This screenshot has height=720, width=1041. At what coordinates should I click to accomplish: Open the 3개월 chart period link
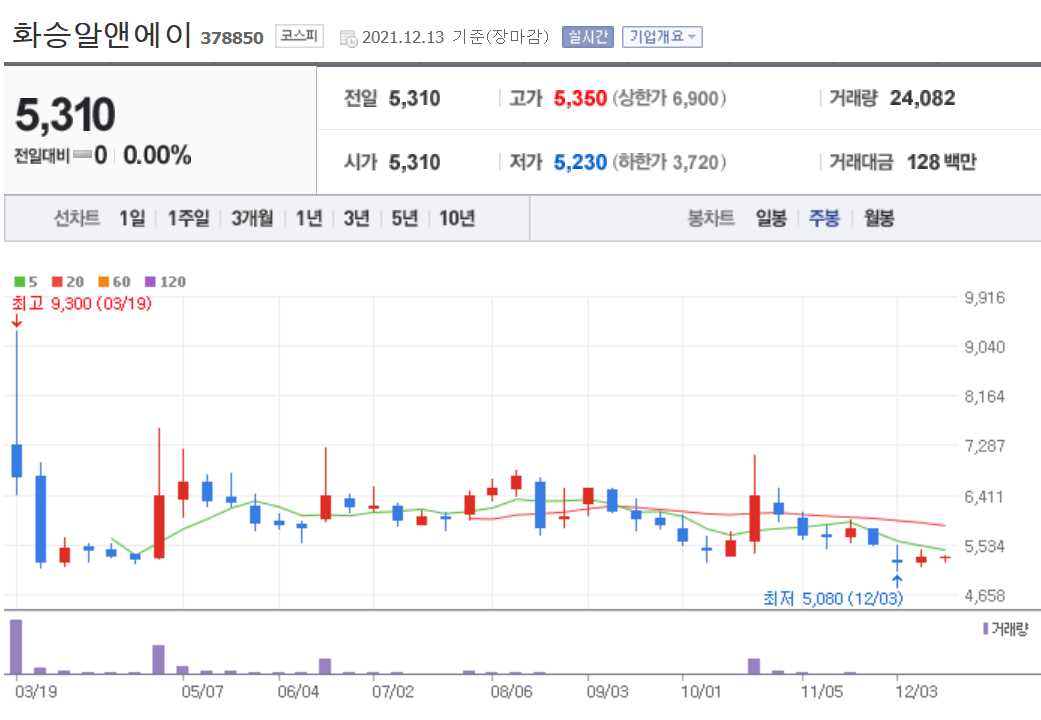[252, 218]
